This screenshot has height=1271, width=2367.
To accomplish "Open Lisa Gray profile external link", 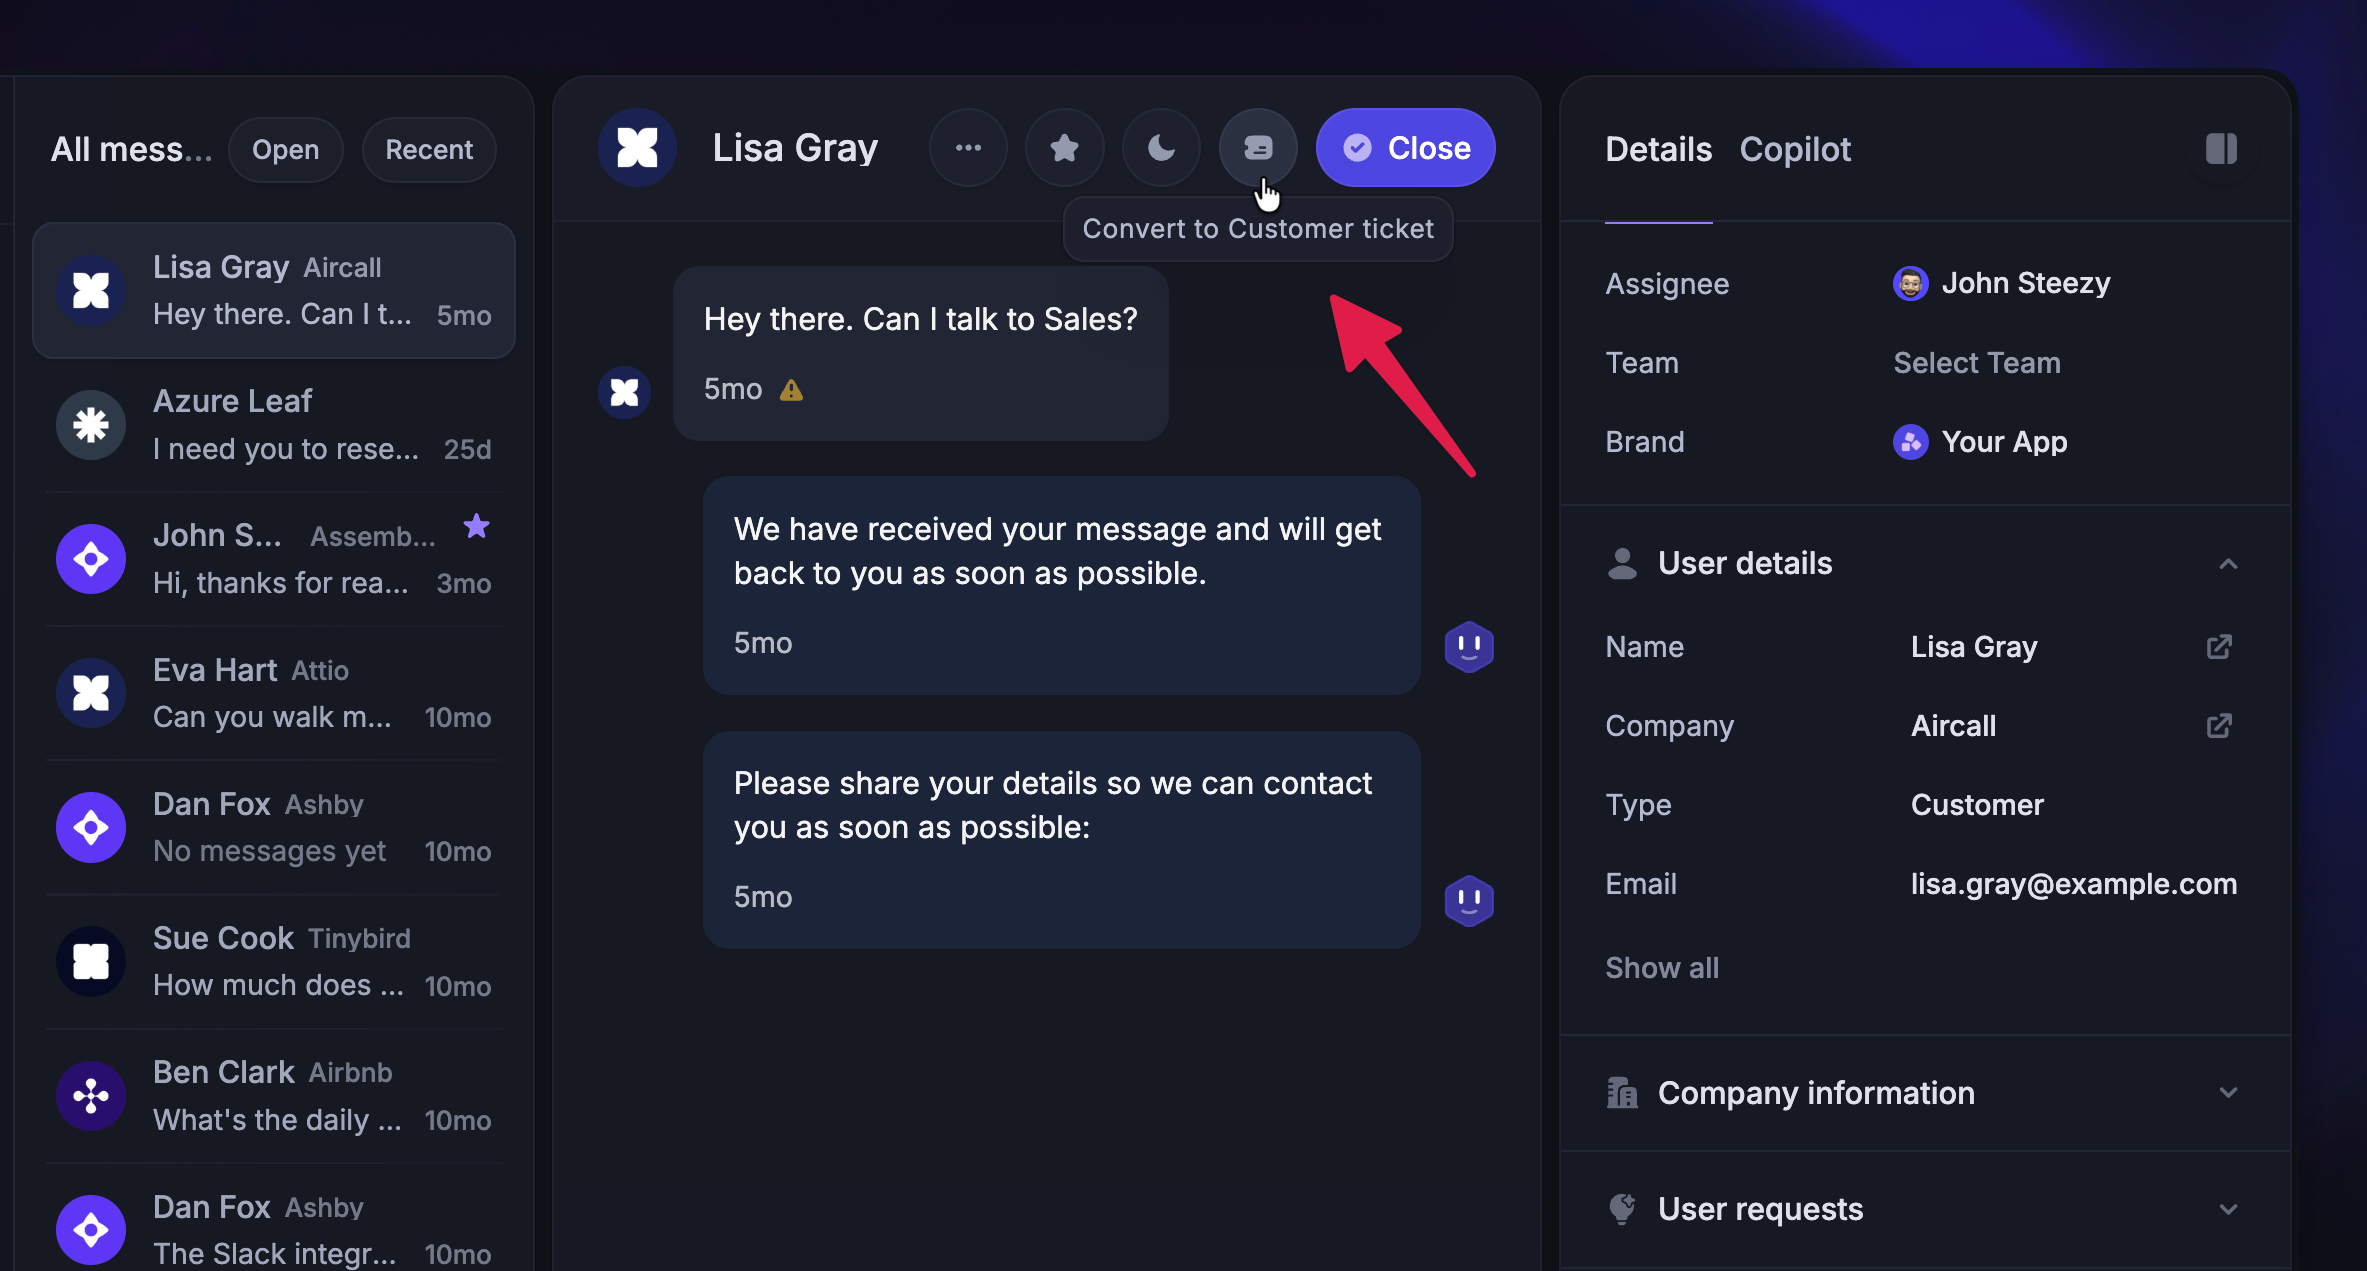I will [2219, 647].
